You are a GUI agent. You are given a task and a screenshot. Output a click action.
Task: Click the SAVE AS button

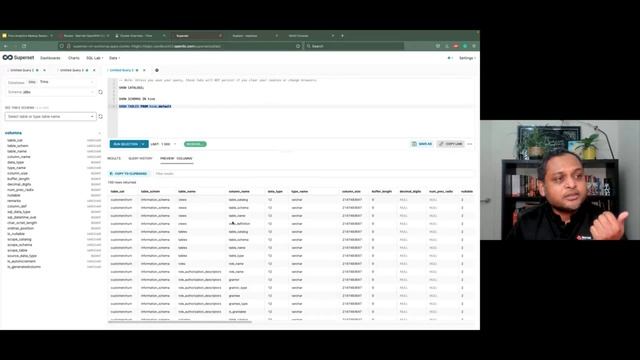[x=422, y=144]
